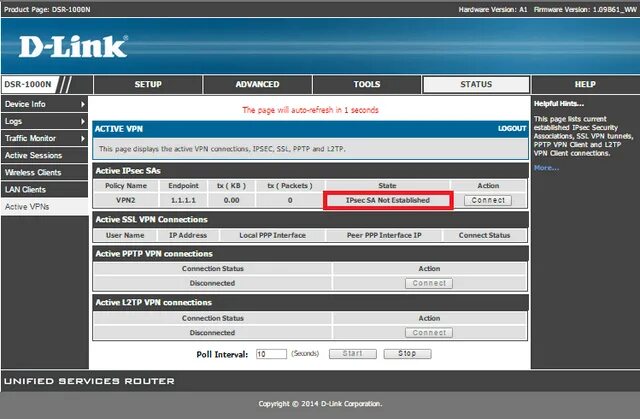Expand the Logs submenu arrow
Image resolution: width=640 pixels, height=419 pixels.
(82, 122)
